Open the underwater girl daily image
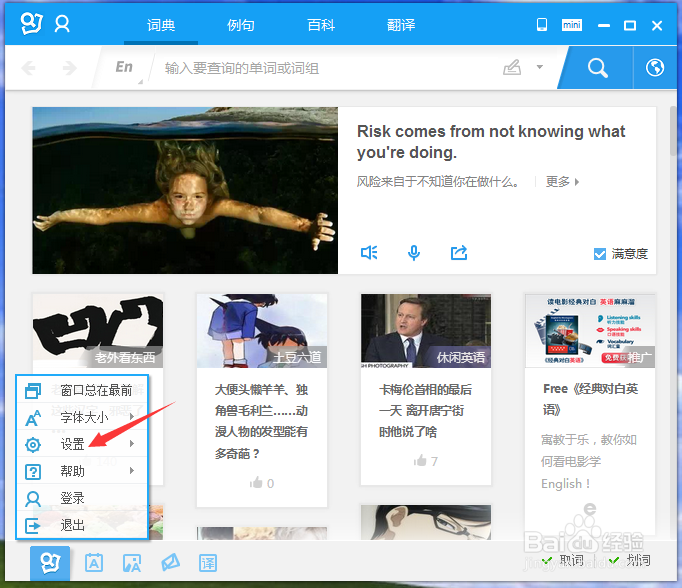Viewport: 682px width, 588px height. pos(185,190)
